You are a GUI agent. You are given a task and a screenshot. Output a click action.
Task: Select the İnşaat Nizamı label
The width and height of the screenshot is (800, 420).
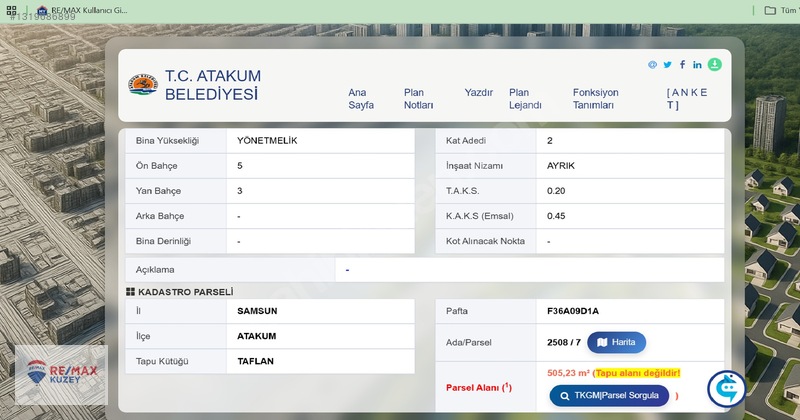coord(474,166)
